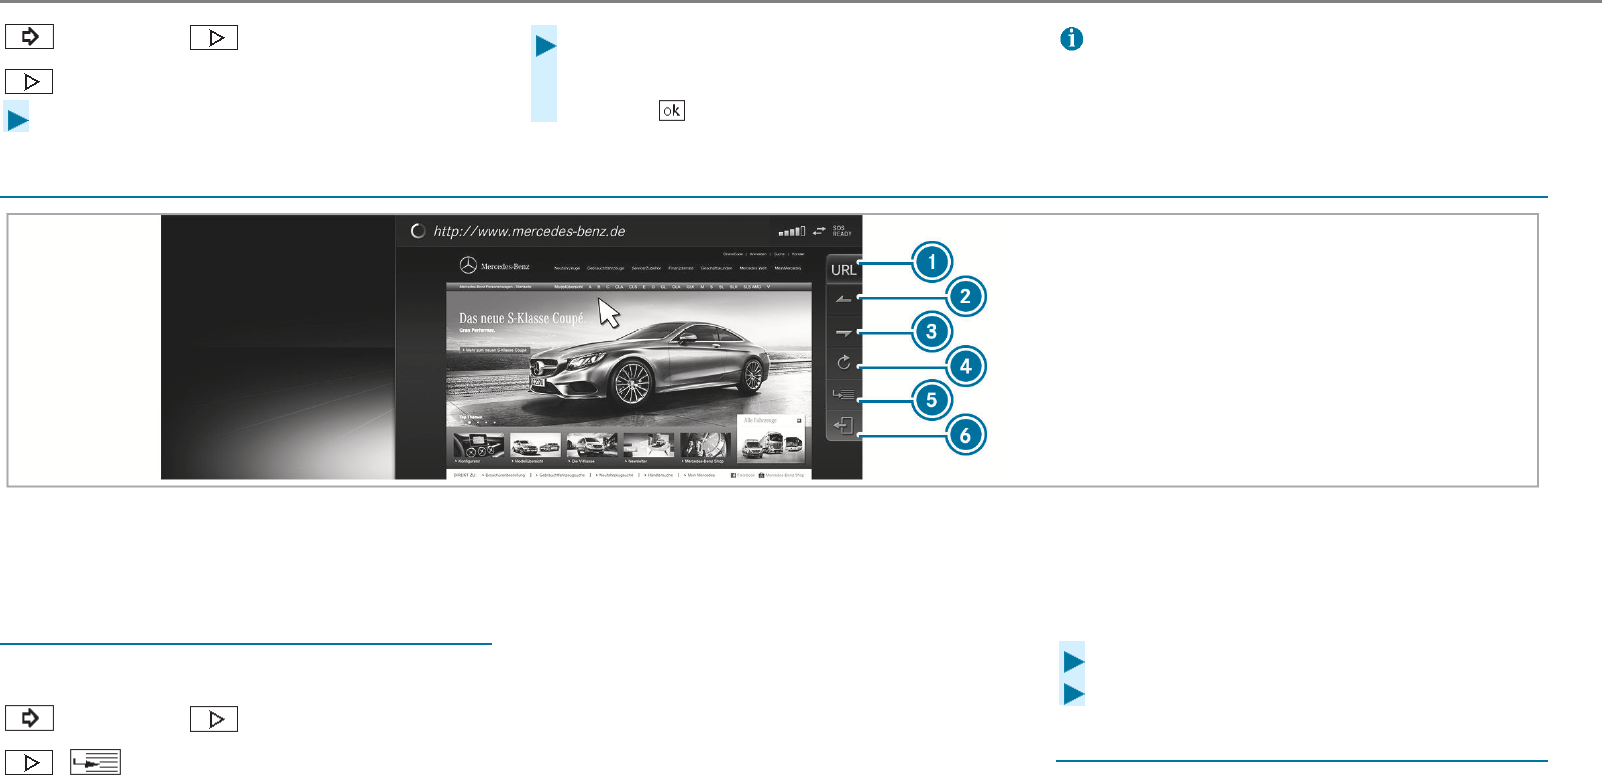
Task: Click the mercedes-benz.de address text
Action: (529, 231)
